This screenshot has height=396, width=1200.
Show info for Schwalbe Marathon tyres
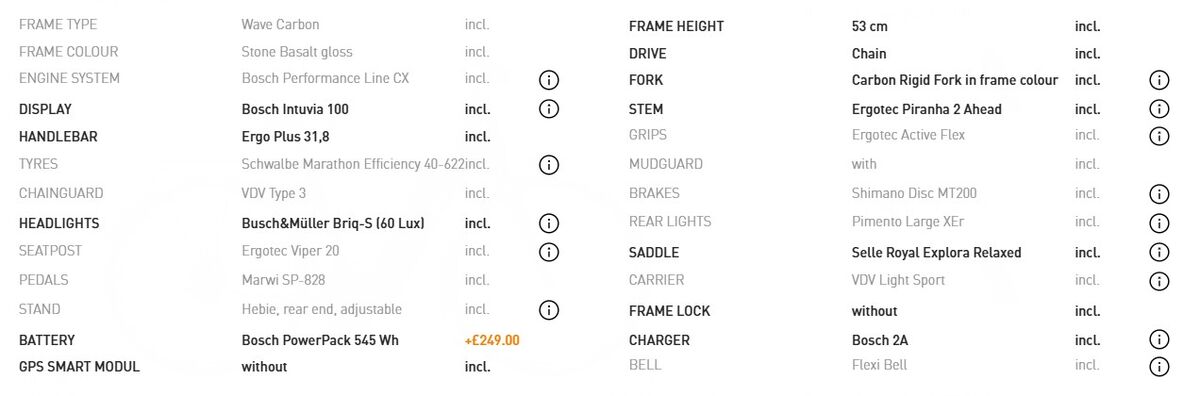pyautogui.click(x=548, y=165)
